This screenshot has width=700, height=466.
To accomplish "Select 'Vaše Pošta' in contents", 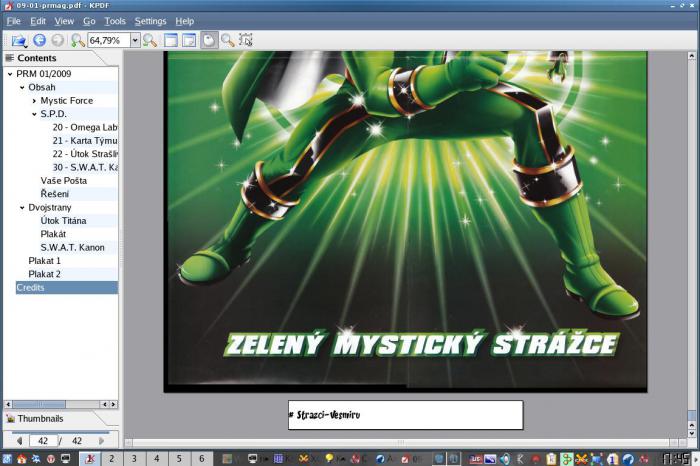I will 63,181.
